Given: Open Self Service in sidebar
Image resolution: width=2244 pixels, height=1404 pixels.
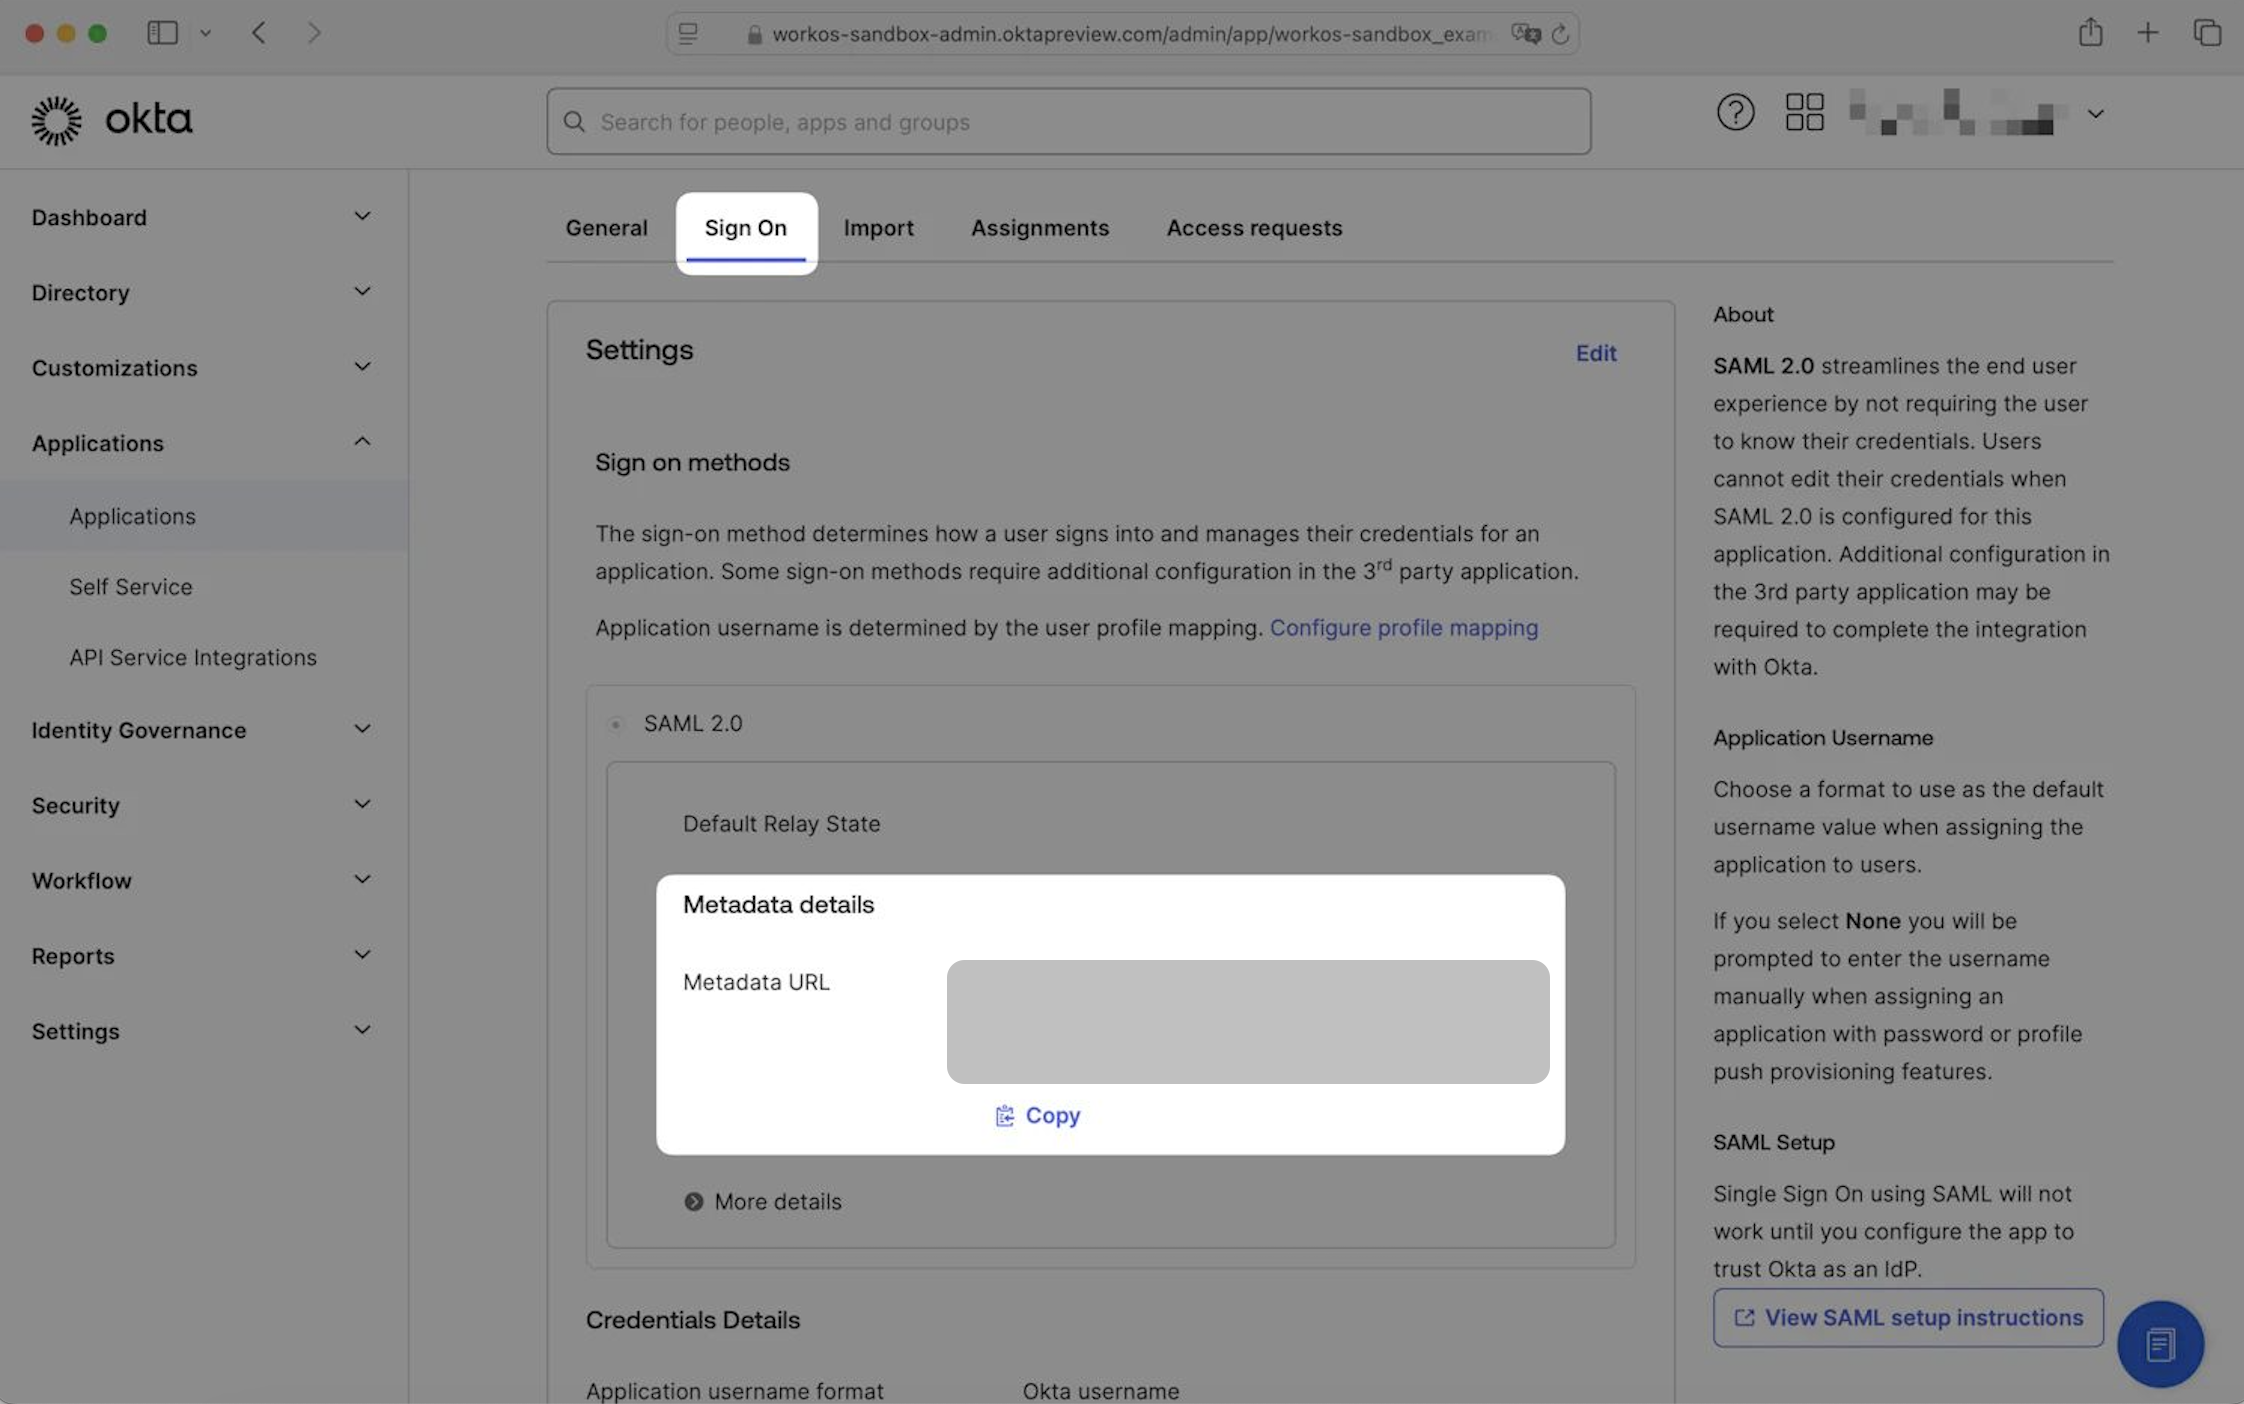Looking at the screenshot, I should pyautogui.click(x=130, y=587).
